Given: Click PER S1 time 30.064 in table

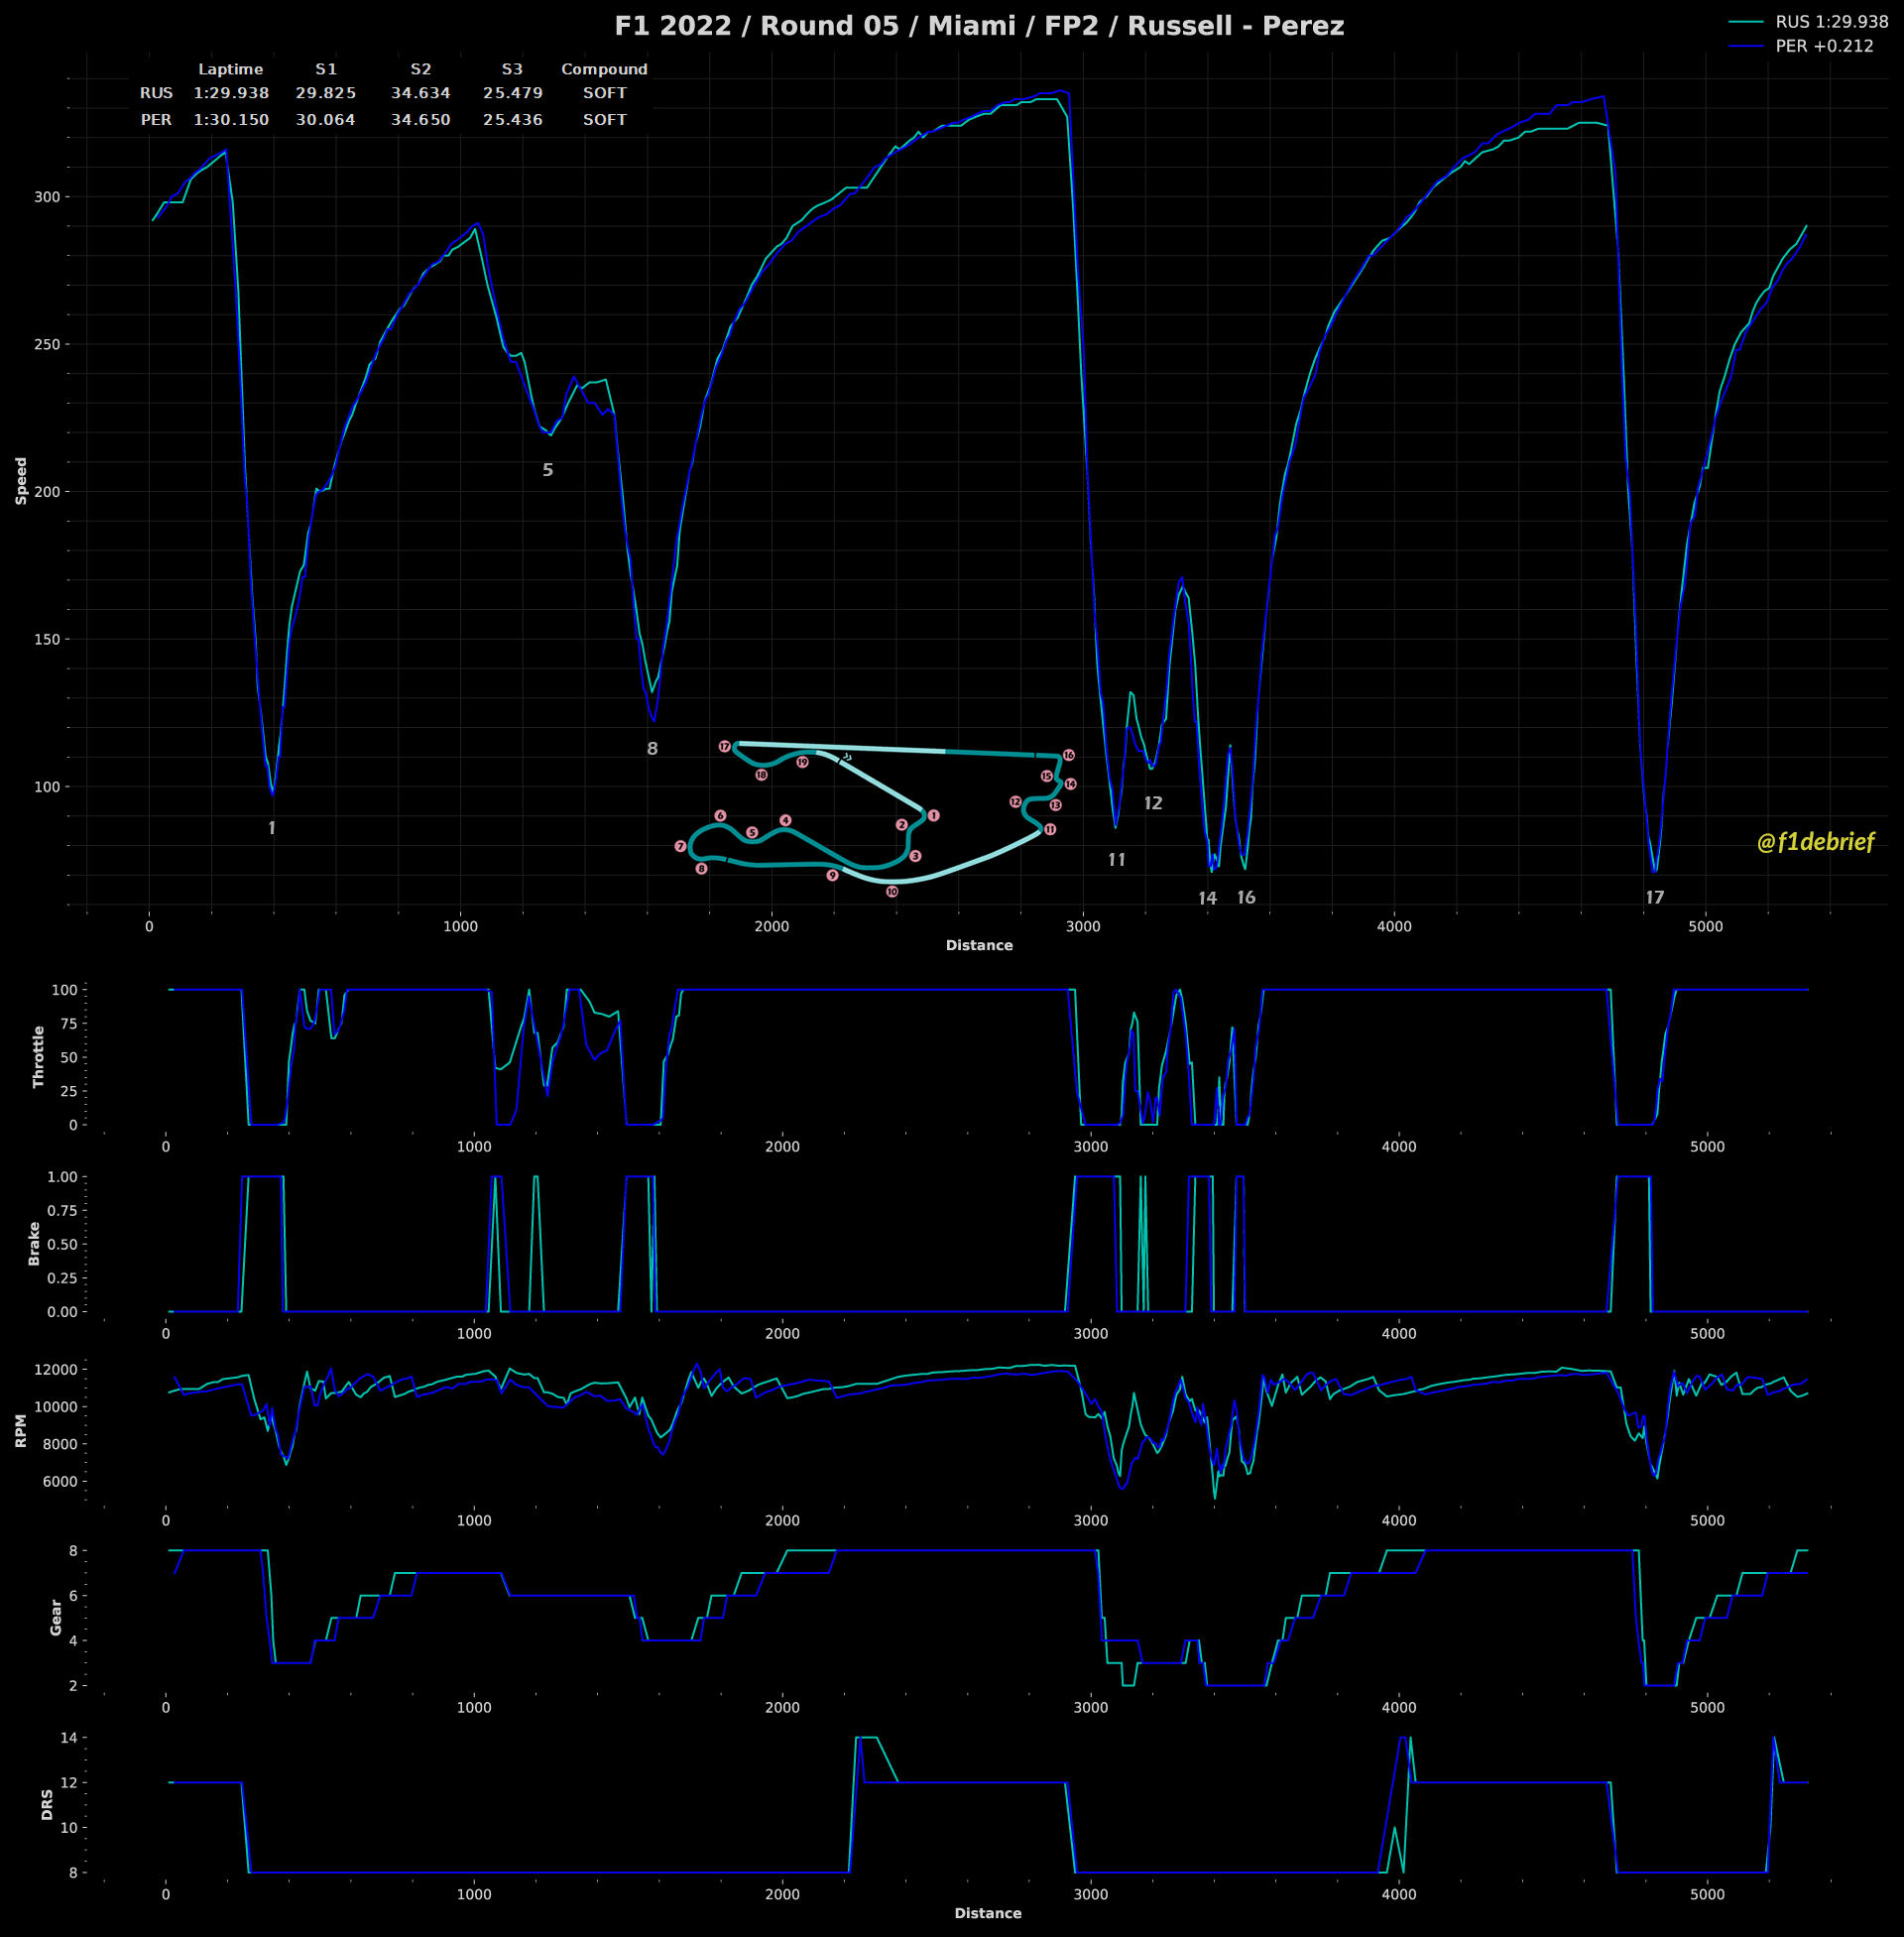Looking at the screenshot, I should point(326,120).
